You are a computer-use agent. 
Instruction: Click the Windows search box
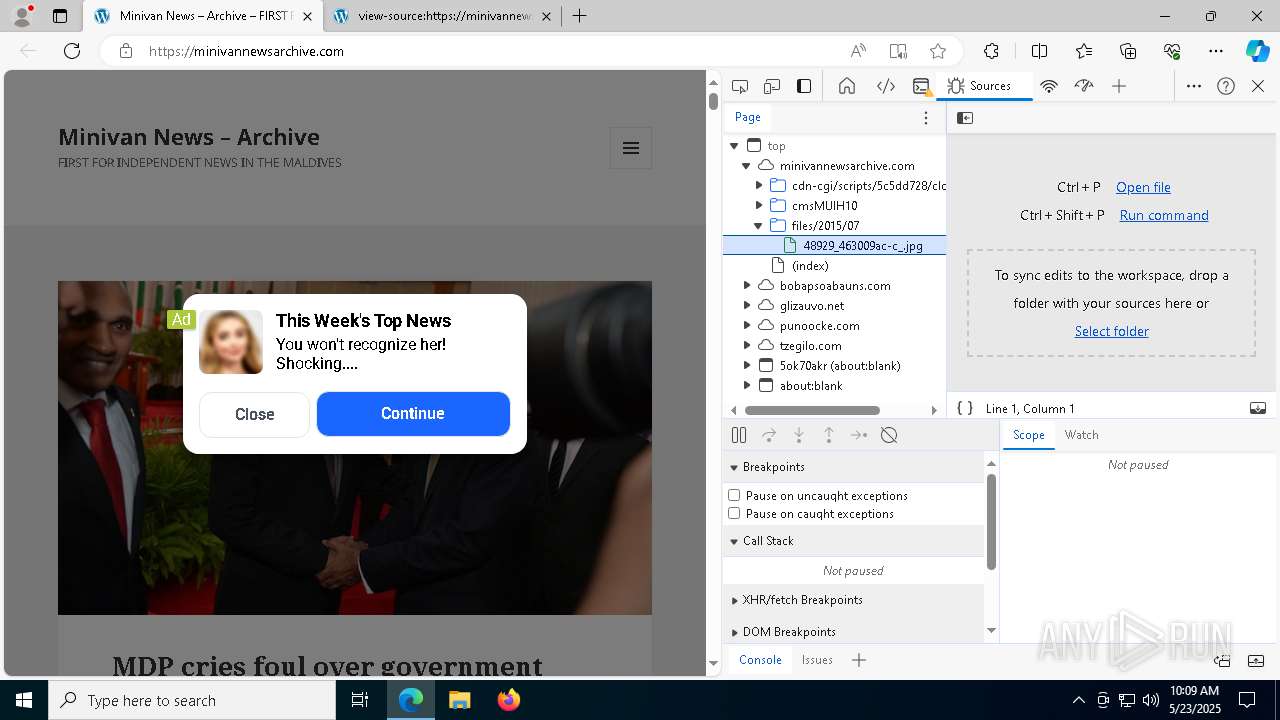192,700
